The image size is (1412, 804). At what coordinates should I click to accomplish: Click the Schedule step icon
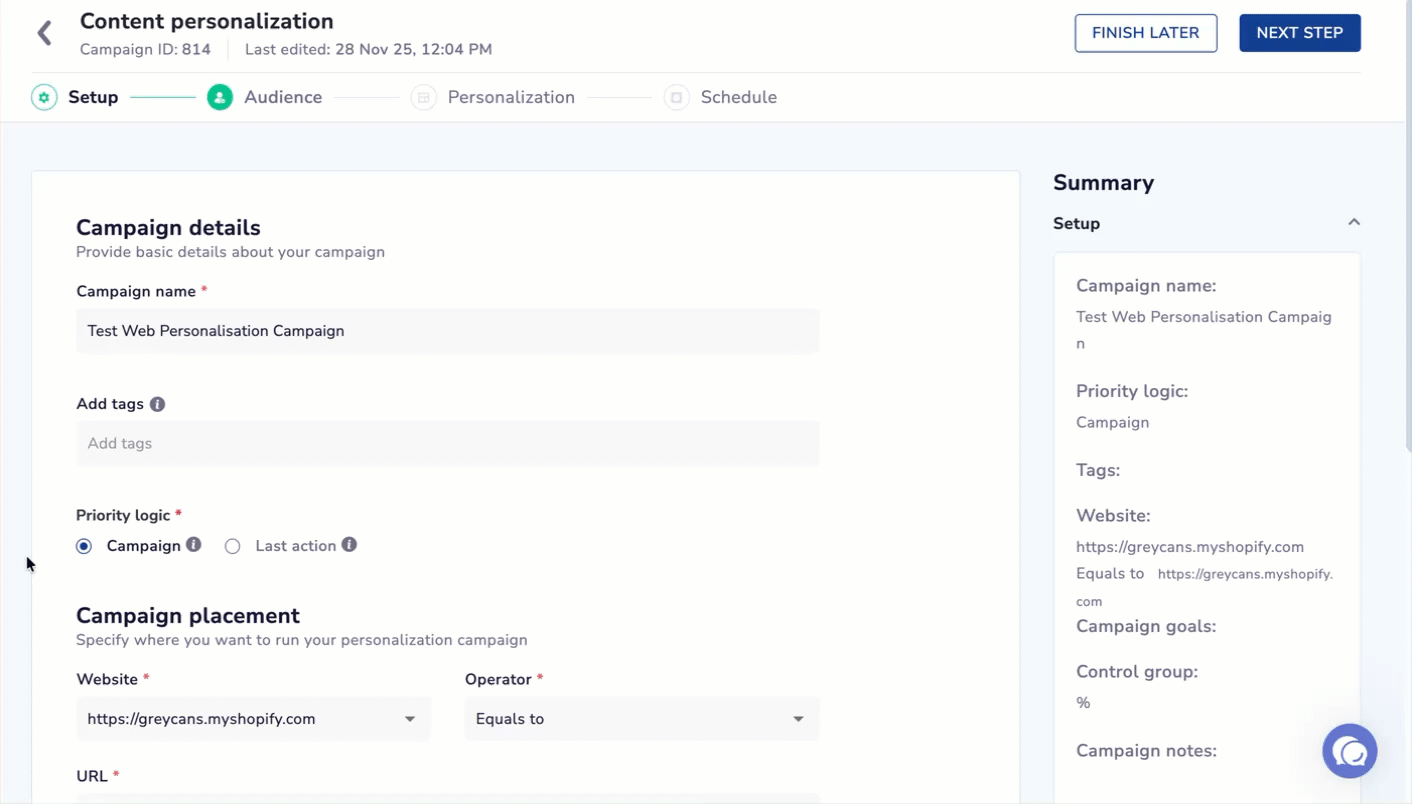click(677, 97)
